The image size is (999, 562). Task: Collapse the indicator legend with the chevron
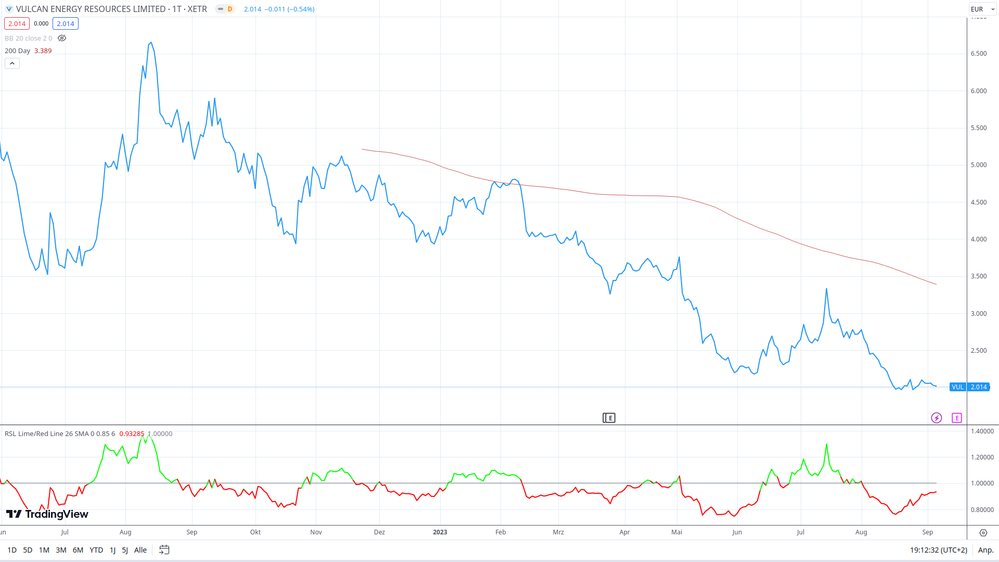click(x=12, y=63)
